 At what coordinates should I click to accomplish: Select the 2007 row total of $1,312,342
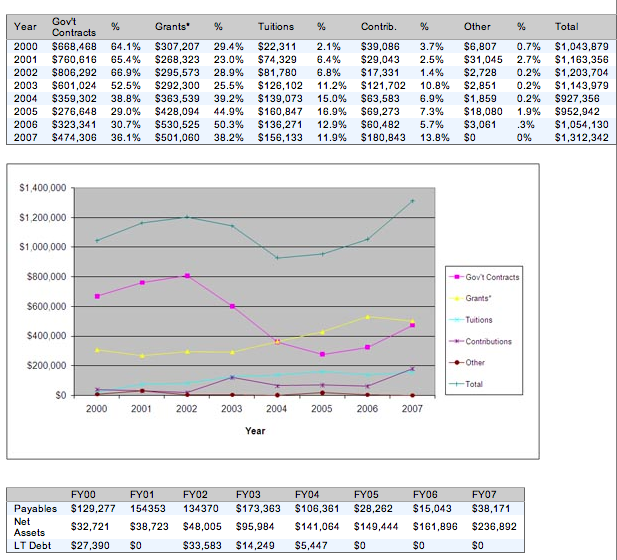coord(581,137)
